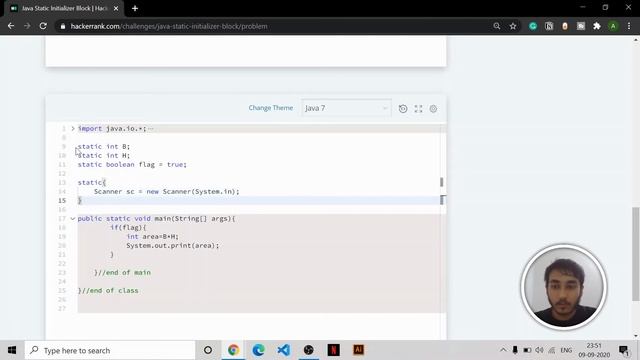Open Microsoft Edge from taskbar

click(x=258, y=350)
